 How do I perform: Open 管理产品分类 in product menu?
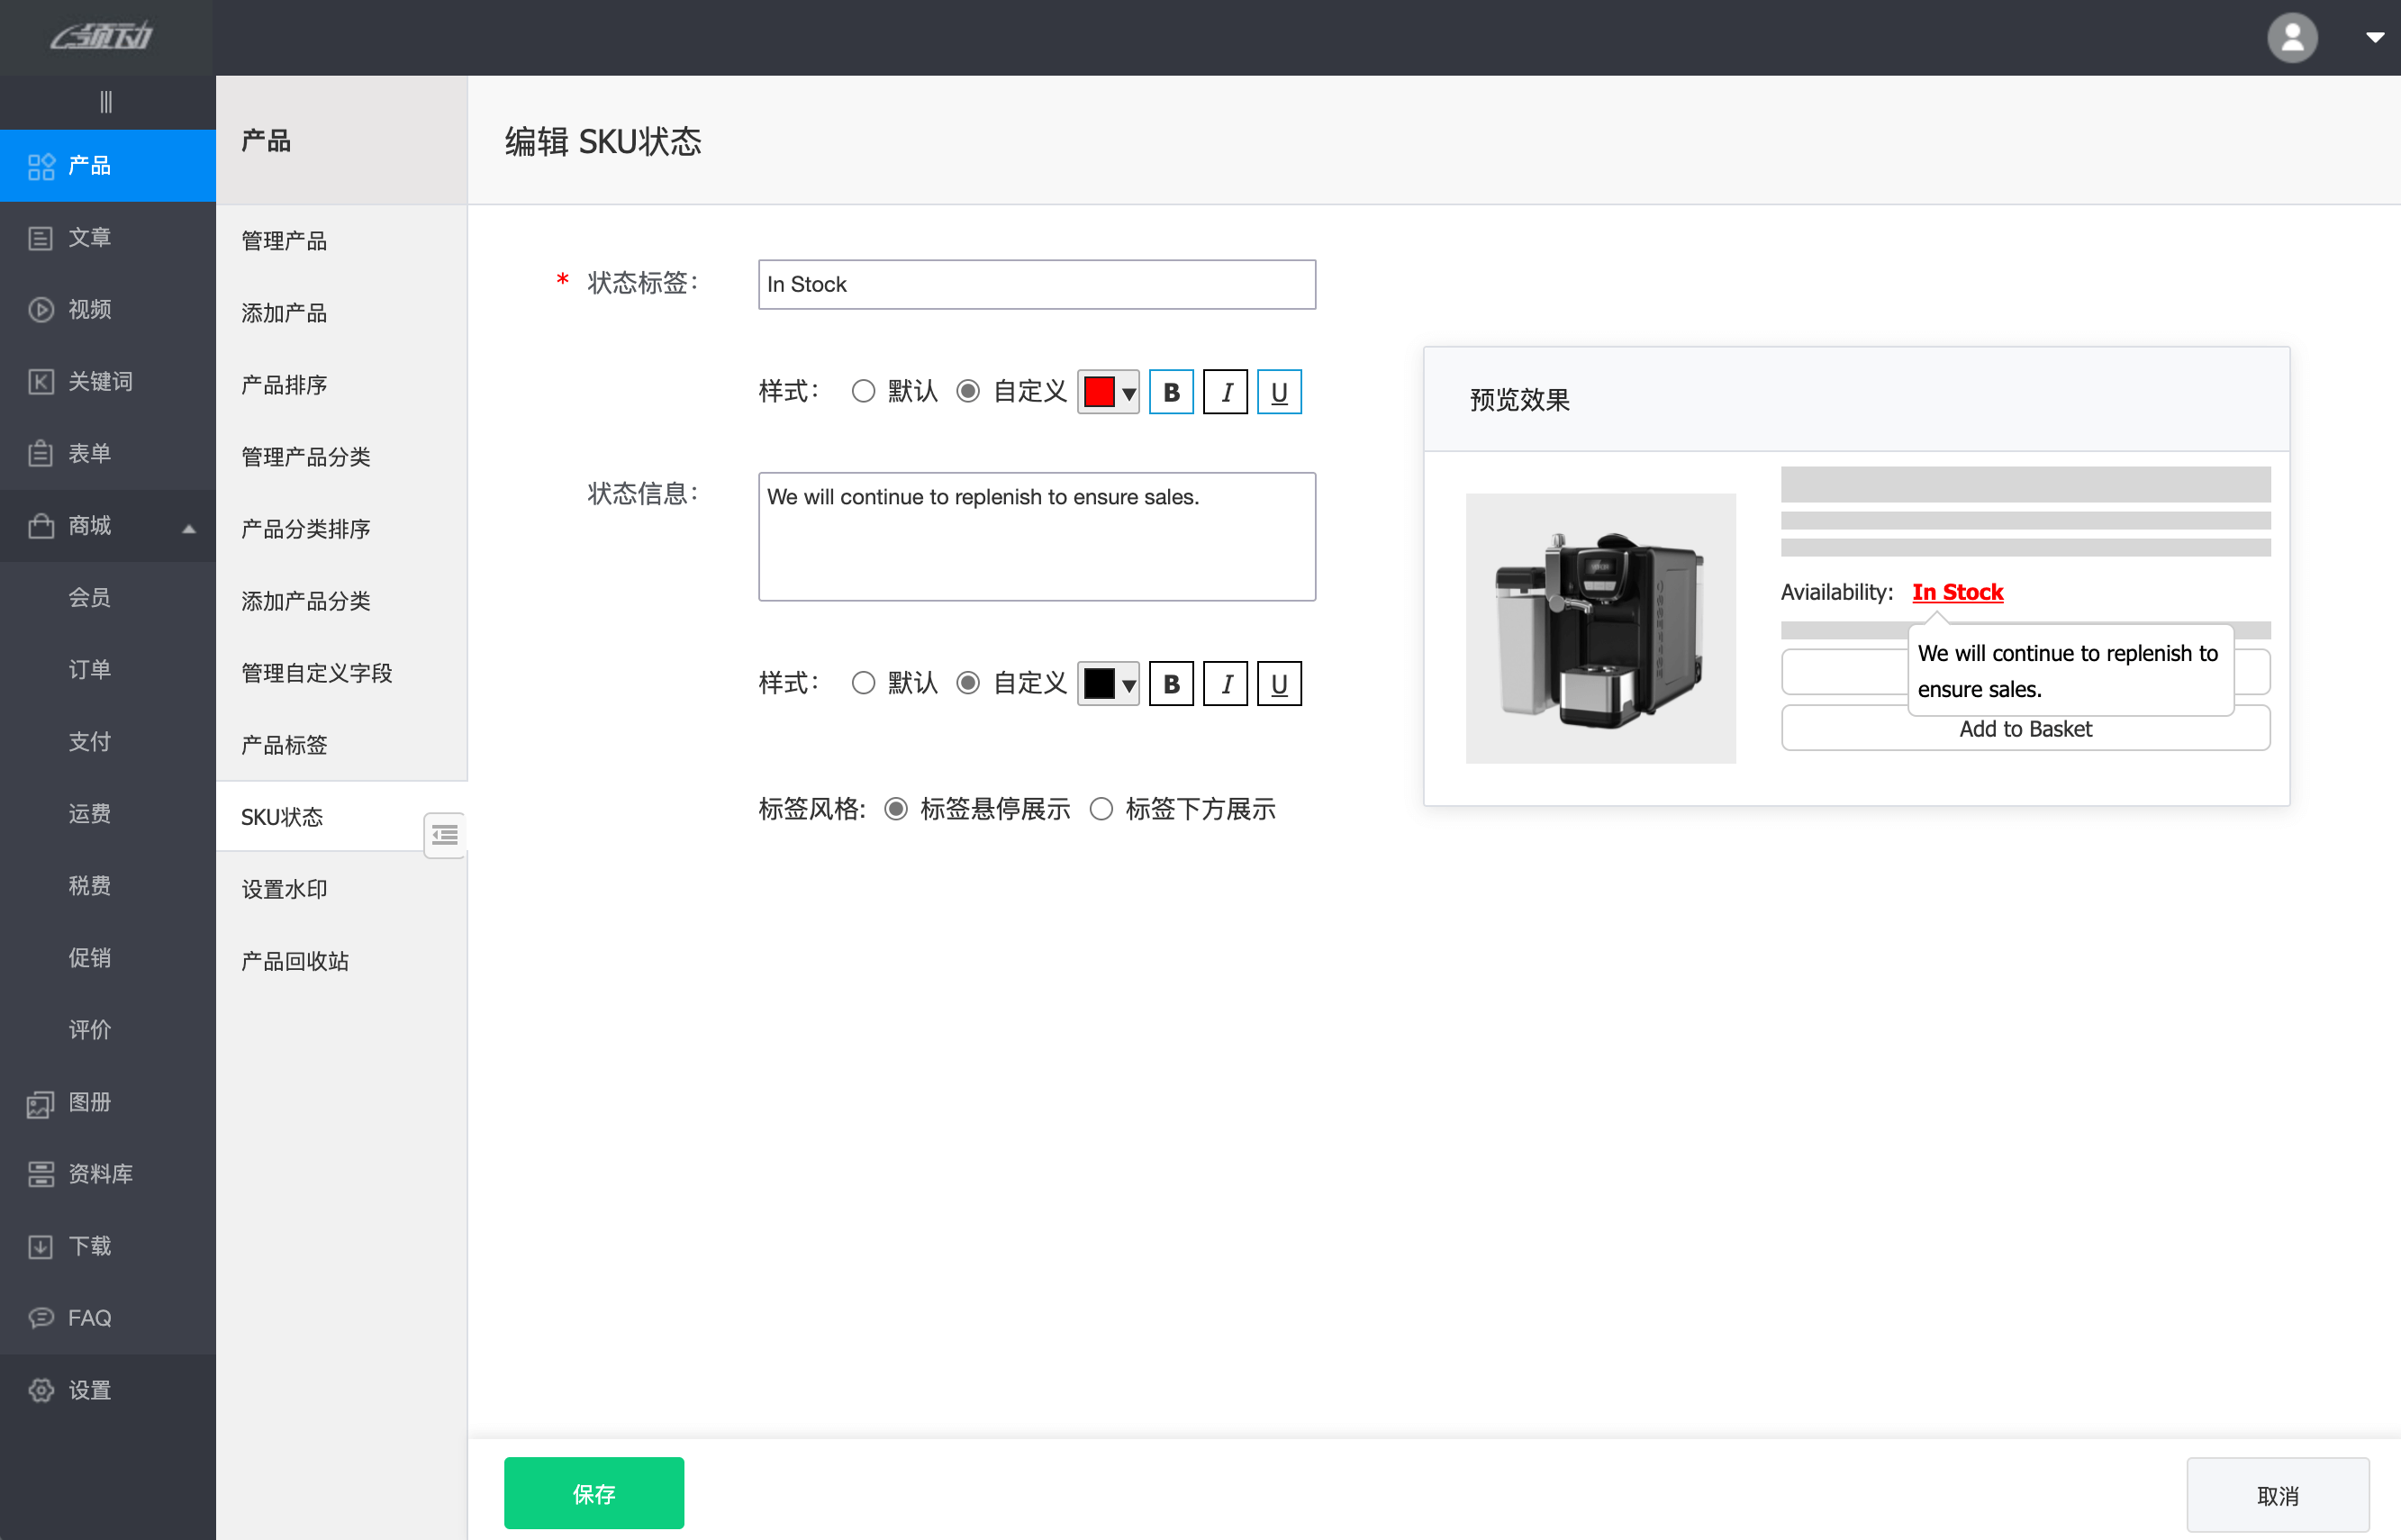tap(305, 457)
